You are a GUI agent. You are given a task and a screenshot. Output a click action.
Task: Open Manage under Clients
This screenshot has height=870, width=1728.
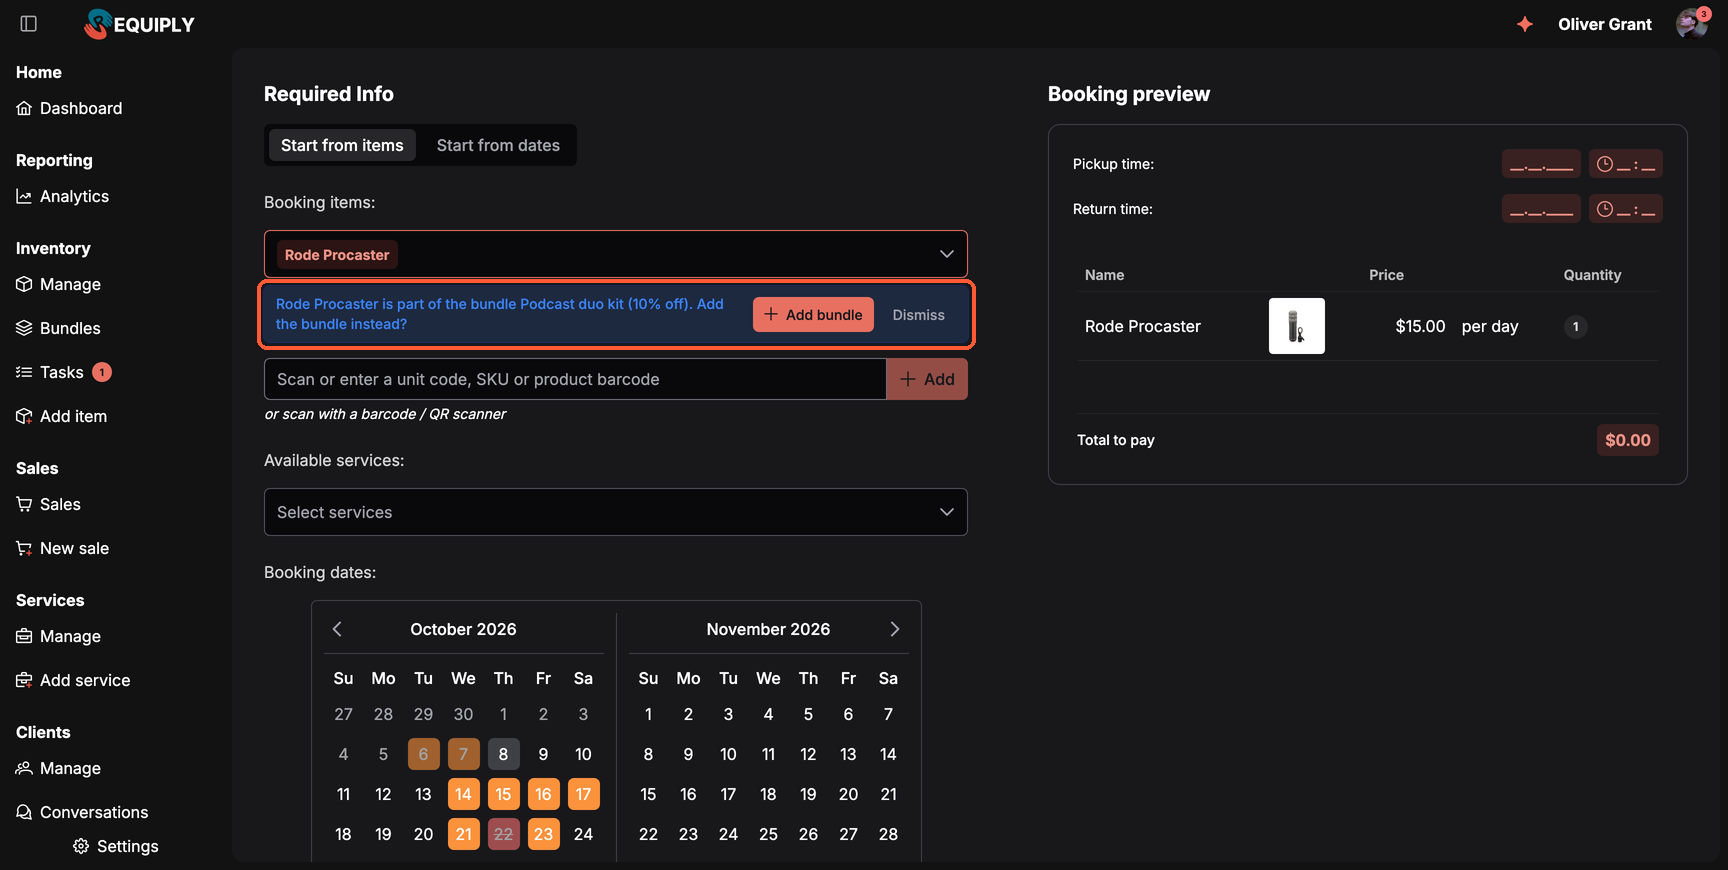coord(59,768)
